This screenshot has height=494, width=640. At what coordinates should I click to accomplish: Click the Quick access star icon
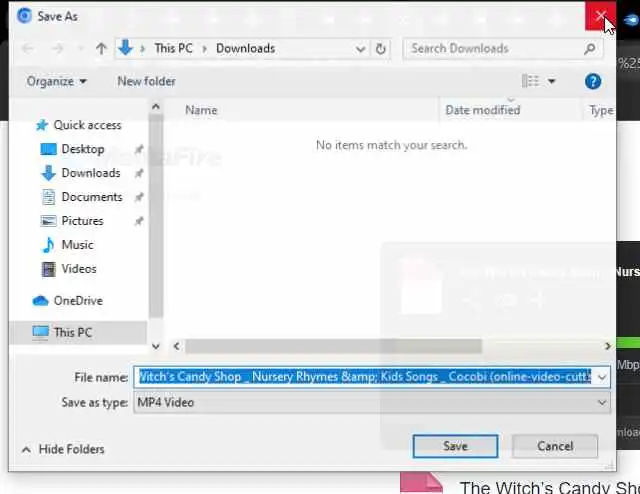[42, 125]
